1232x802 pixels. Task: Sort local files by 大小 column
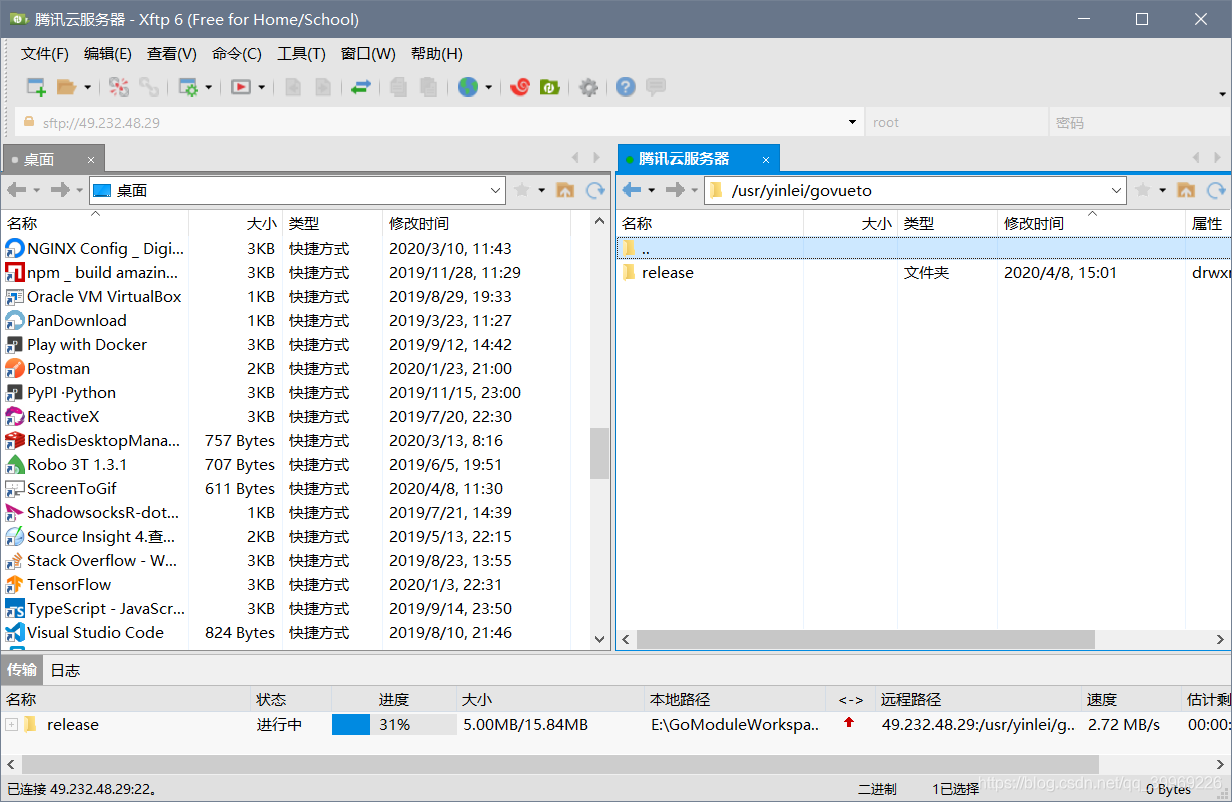(x=236, y=224)
